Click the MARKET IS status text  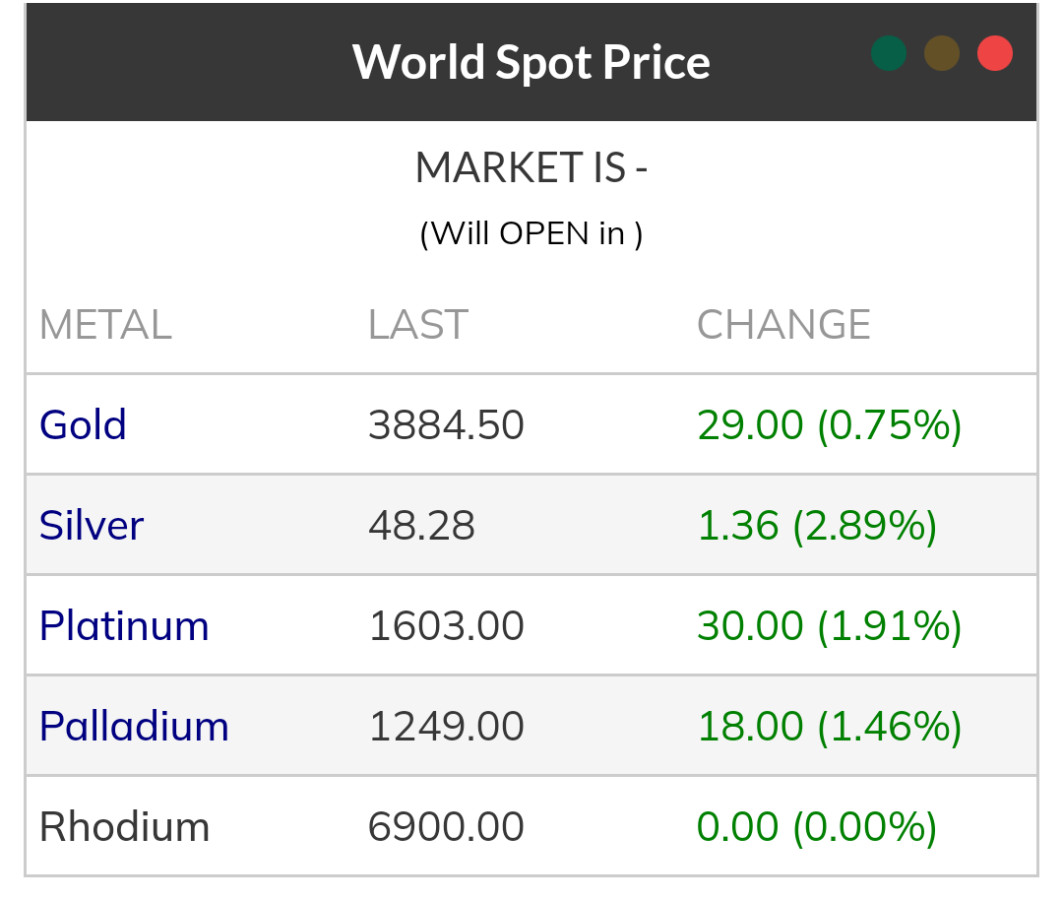(x=531, y=167)
